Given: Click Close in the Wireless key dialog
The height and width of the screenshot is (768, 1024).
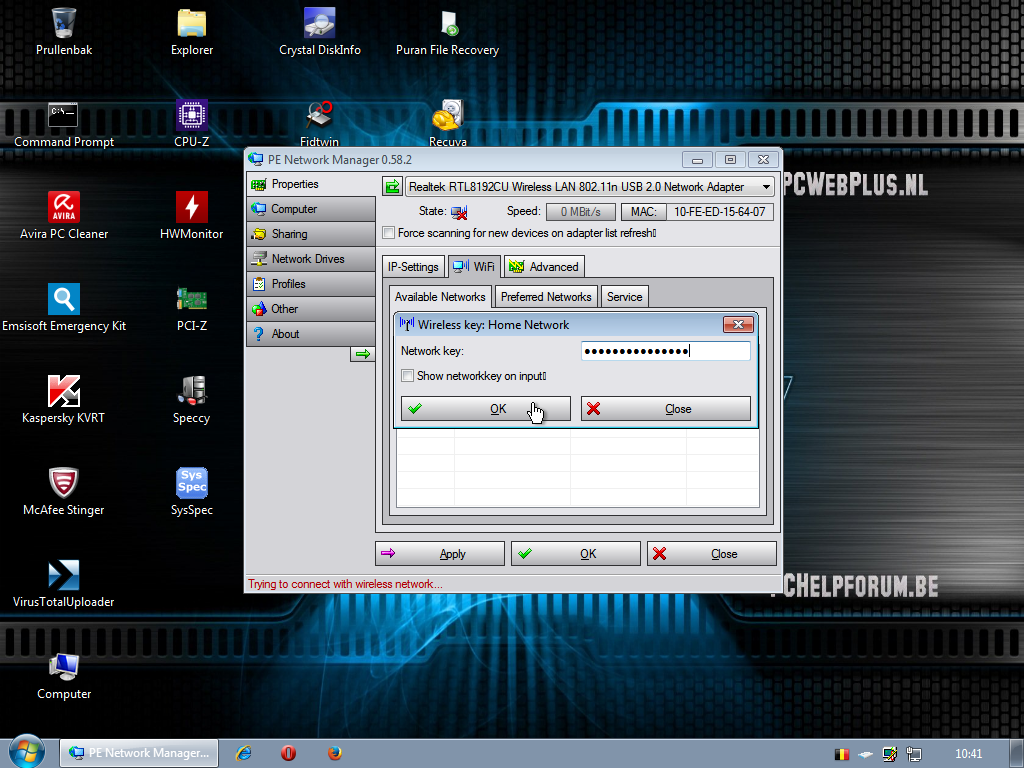Looking at the screenshot, I should [665, 409].
